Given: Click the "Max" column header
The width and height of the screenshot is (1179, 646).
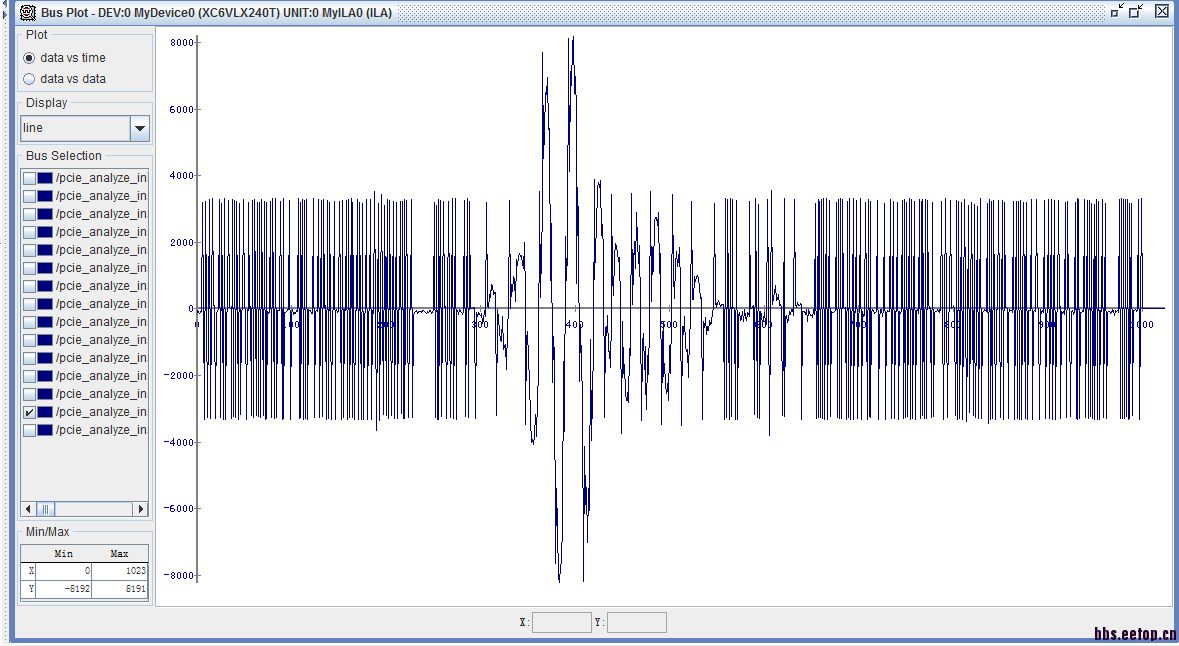Looking at the screenshot, I should tap(120, 553).
